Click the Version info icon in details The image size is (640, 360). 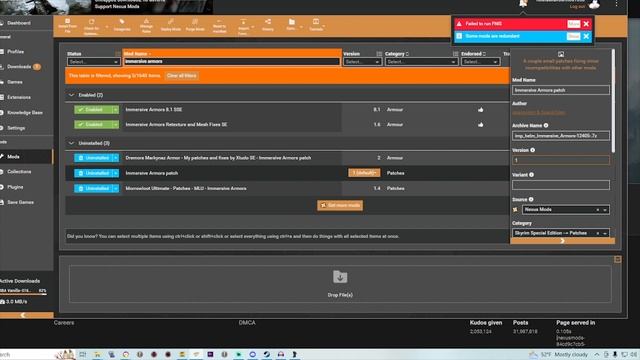coord(533,150)
